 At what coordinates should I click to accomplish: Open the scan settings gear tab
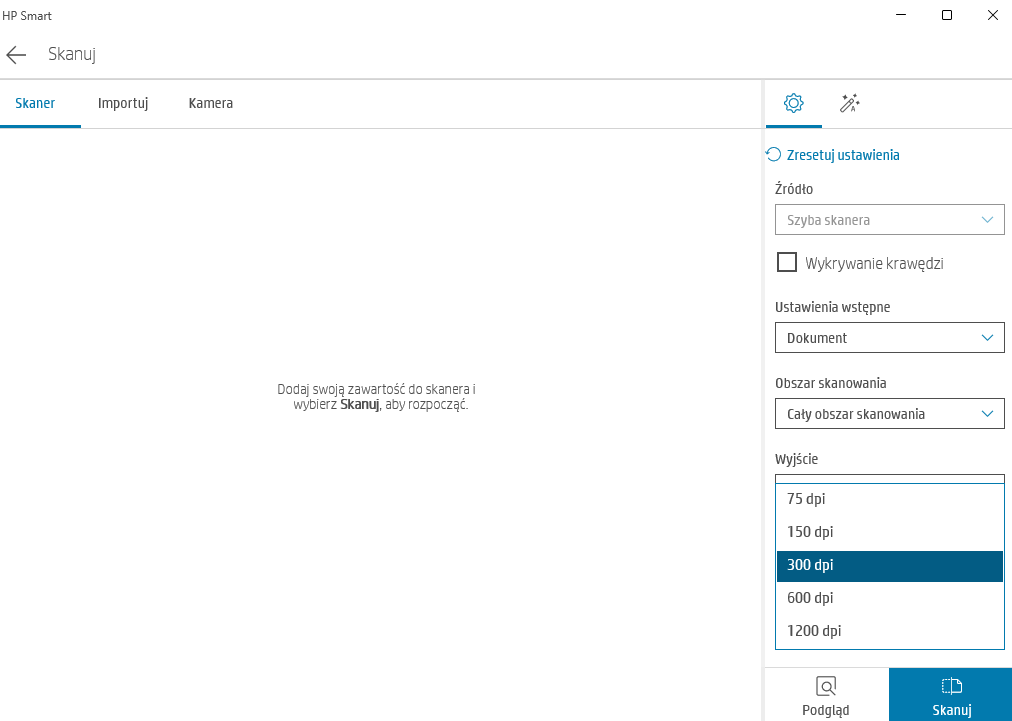click(793, 103)
